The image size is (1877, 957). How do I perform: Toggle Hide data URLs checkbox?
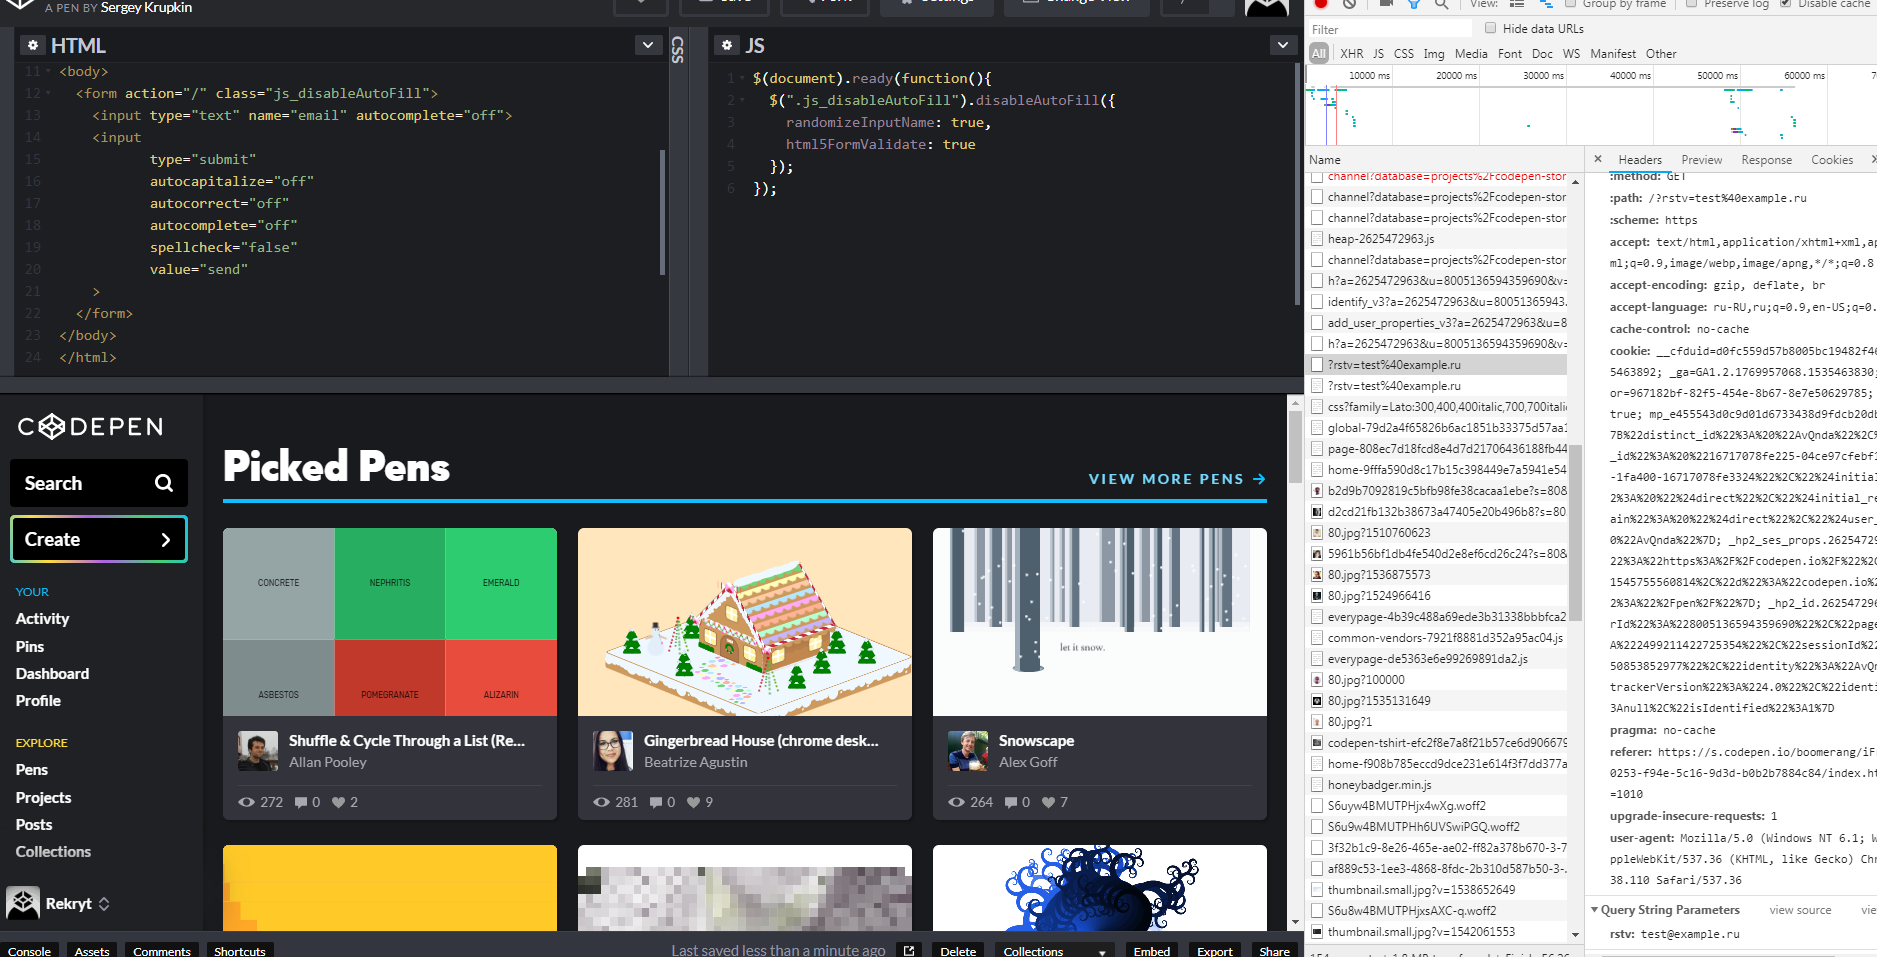pos(1491,28)
